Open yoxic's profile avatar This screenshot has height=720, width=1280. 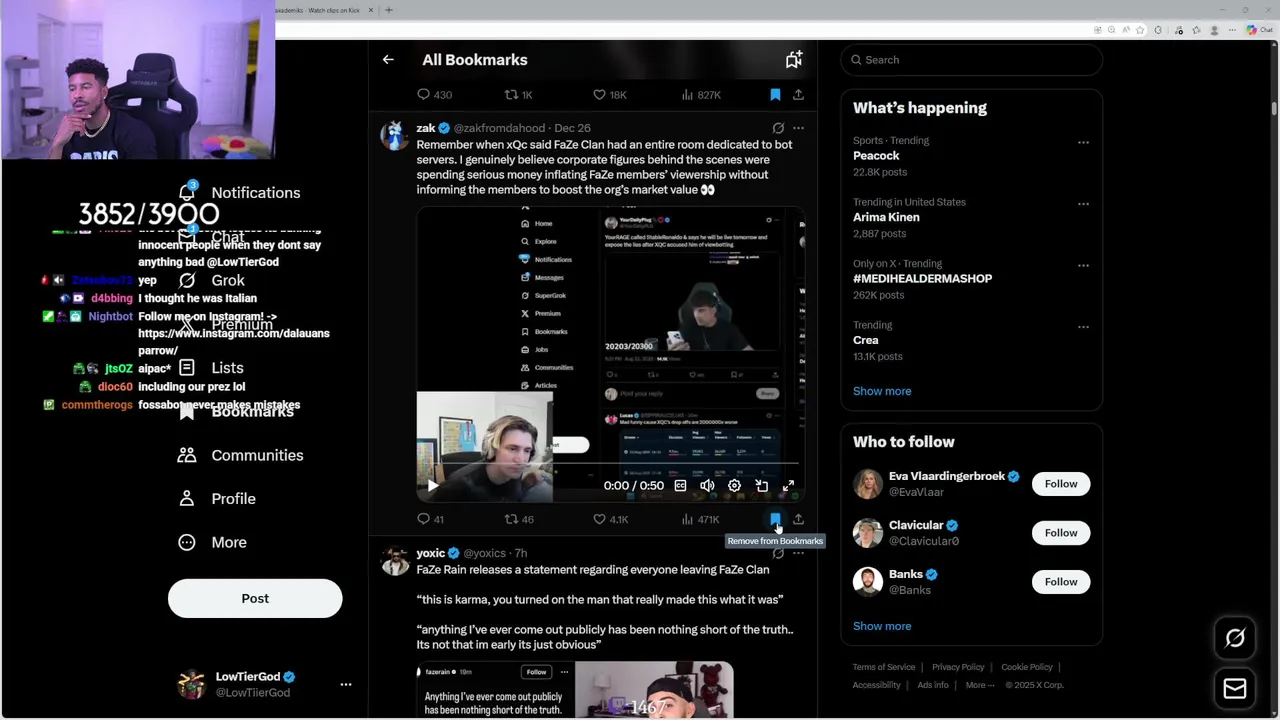coord(396,560)
